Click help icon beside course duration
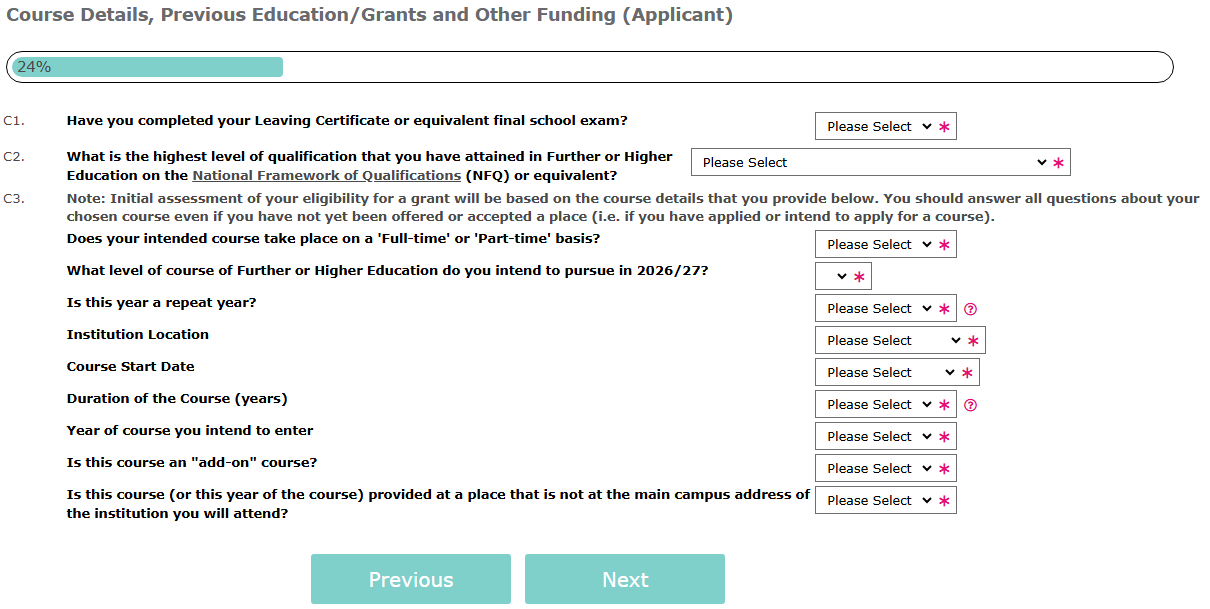The image size is (1210, 609). [970, 405]
